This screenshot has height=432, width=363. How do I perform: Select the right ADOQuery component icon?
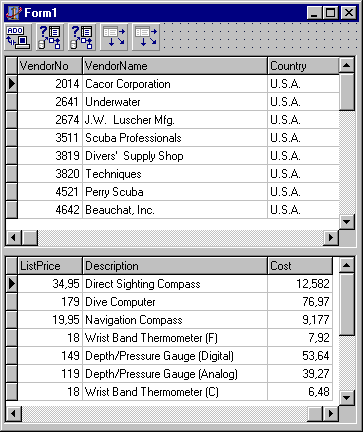[x=82, y=37]
